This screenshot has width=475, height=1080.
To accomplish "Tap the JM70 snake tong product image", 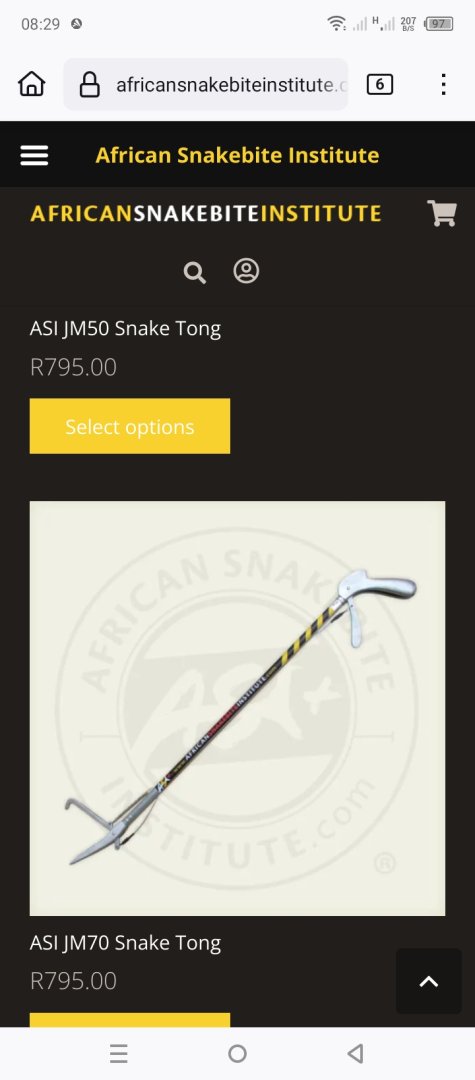I will pos(238,709).
